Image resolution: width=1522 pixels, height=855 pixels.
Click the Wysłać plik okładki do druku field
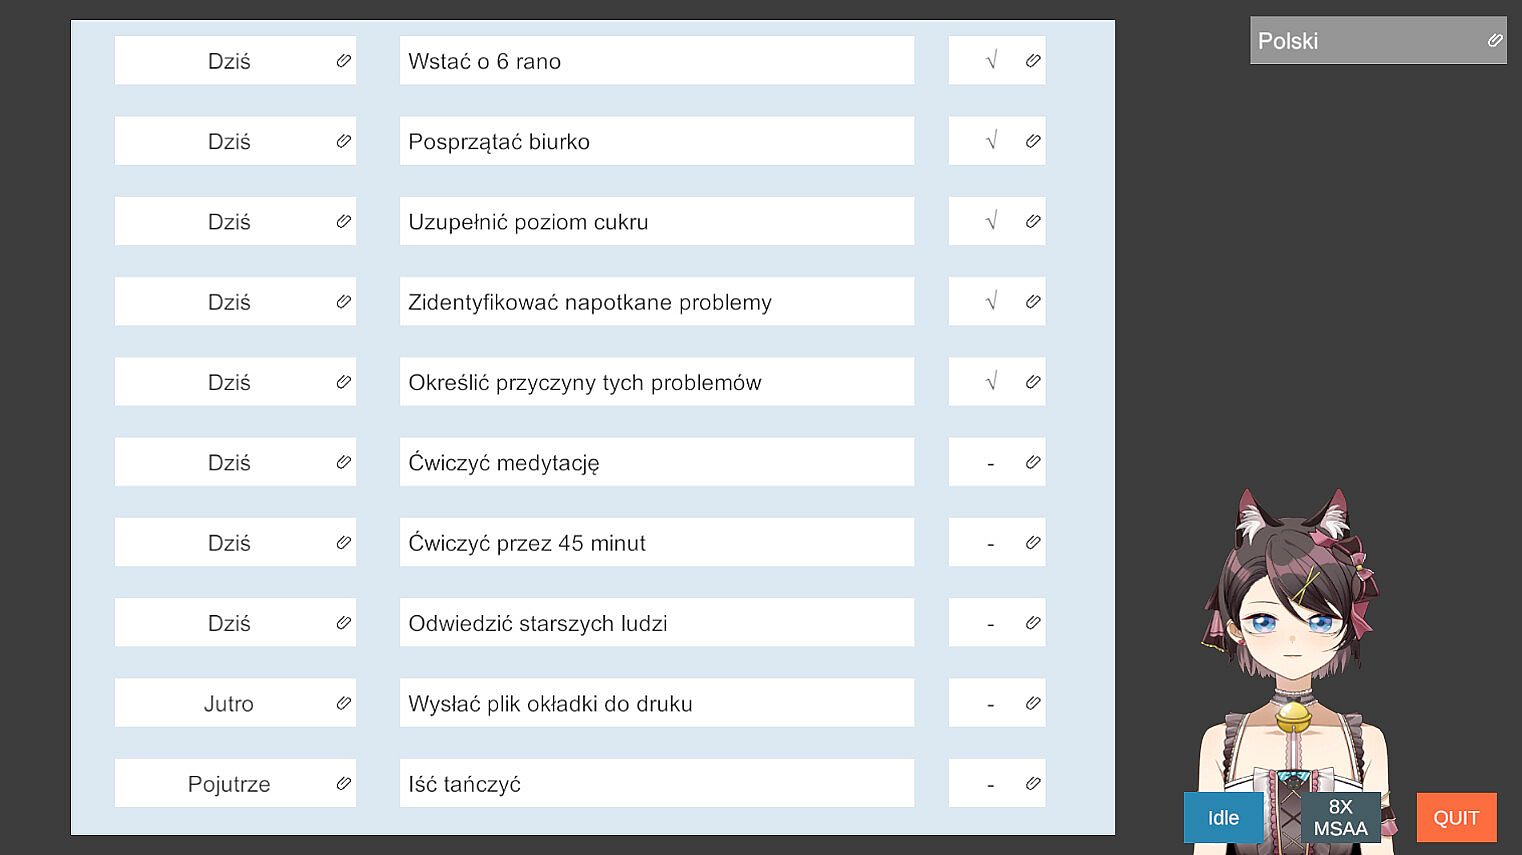656,703
